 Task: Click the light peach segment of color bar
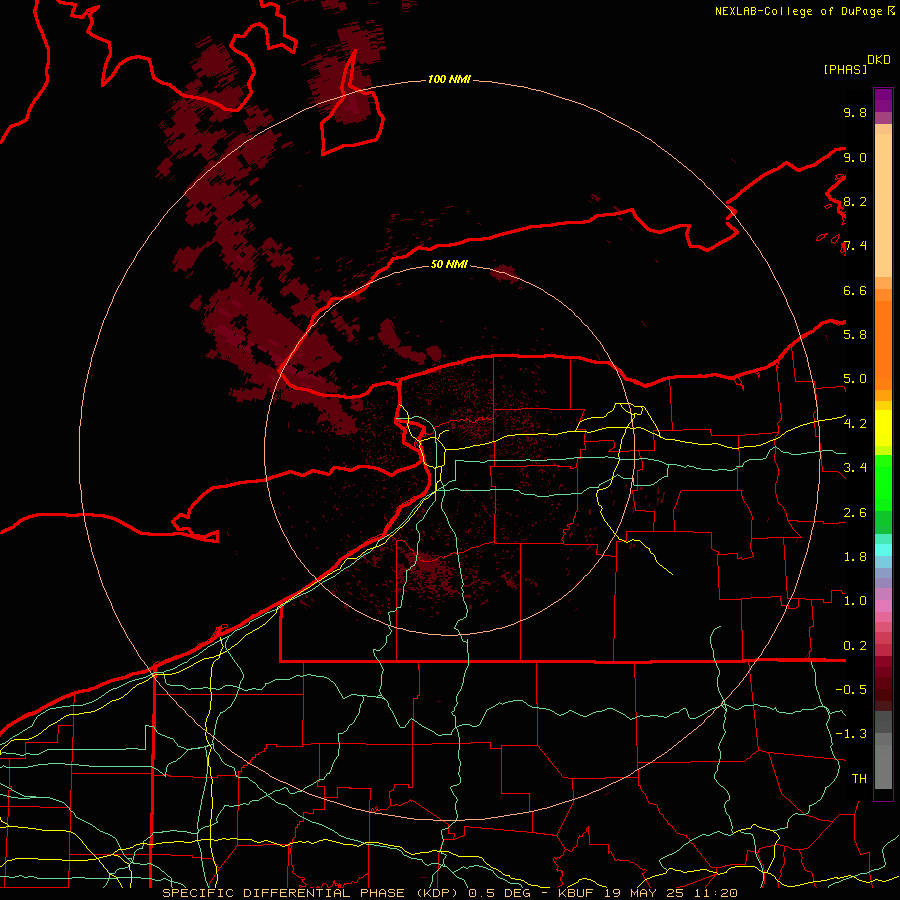[x=883, y=205]
